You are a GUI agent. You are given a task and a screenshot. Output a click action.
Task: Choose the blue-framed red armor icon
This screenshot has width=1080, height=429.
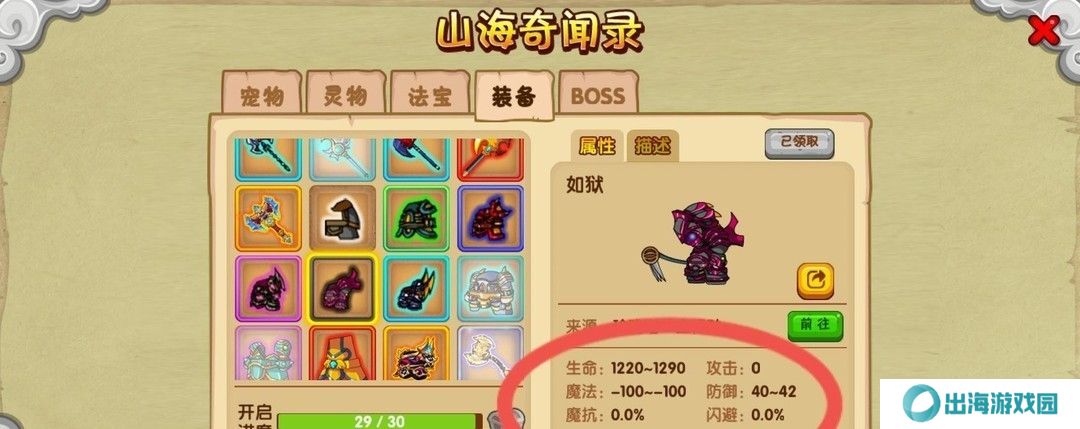[490, 218]
